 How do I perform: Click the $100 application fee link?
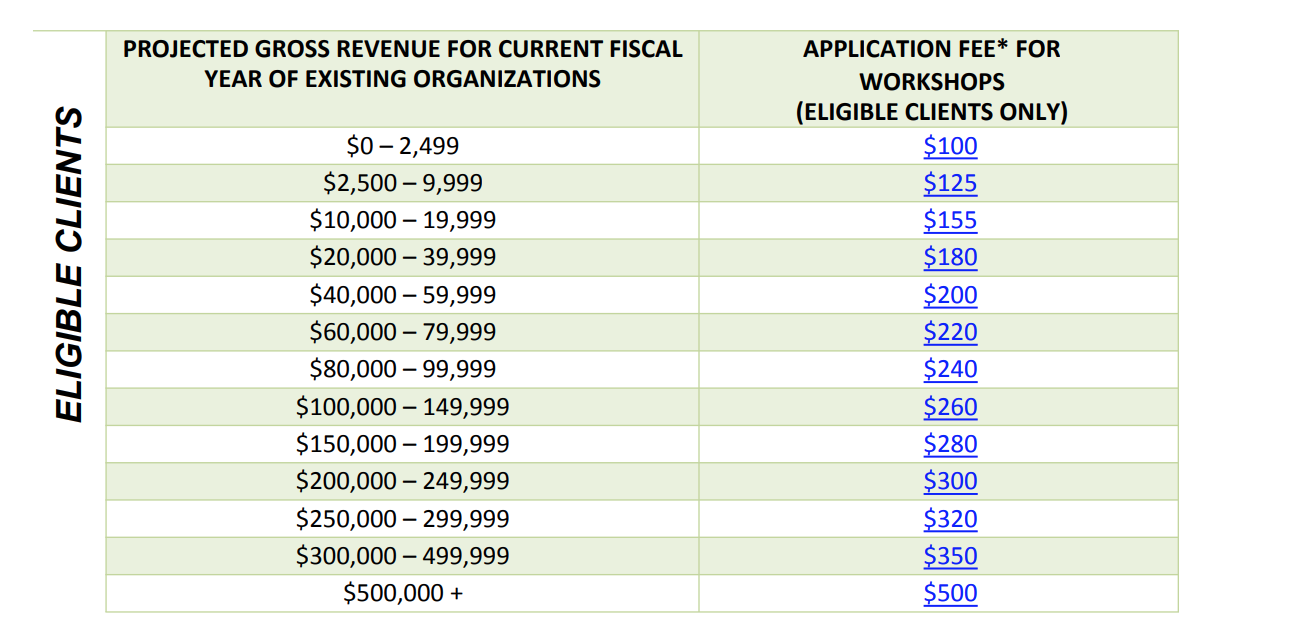pyautogui.click(x=950, y=146)
